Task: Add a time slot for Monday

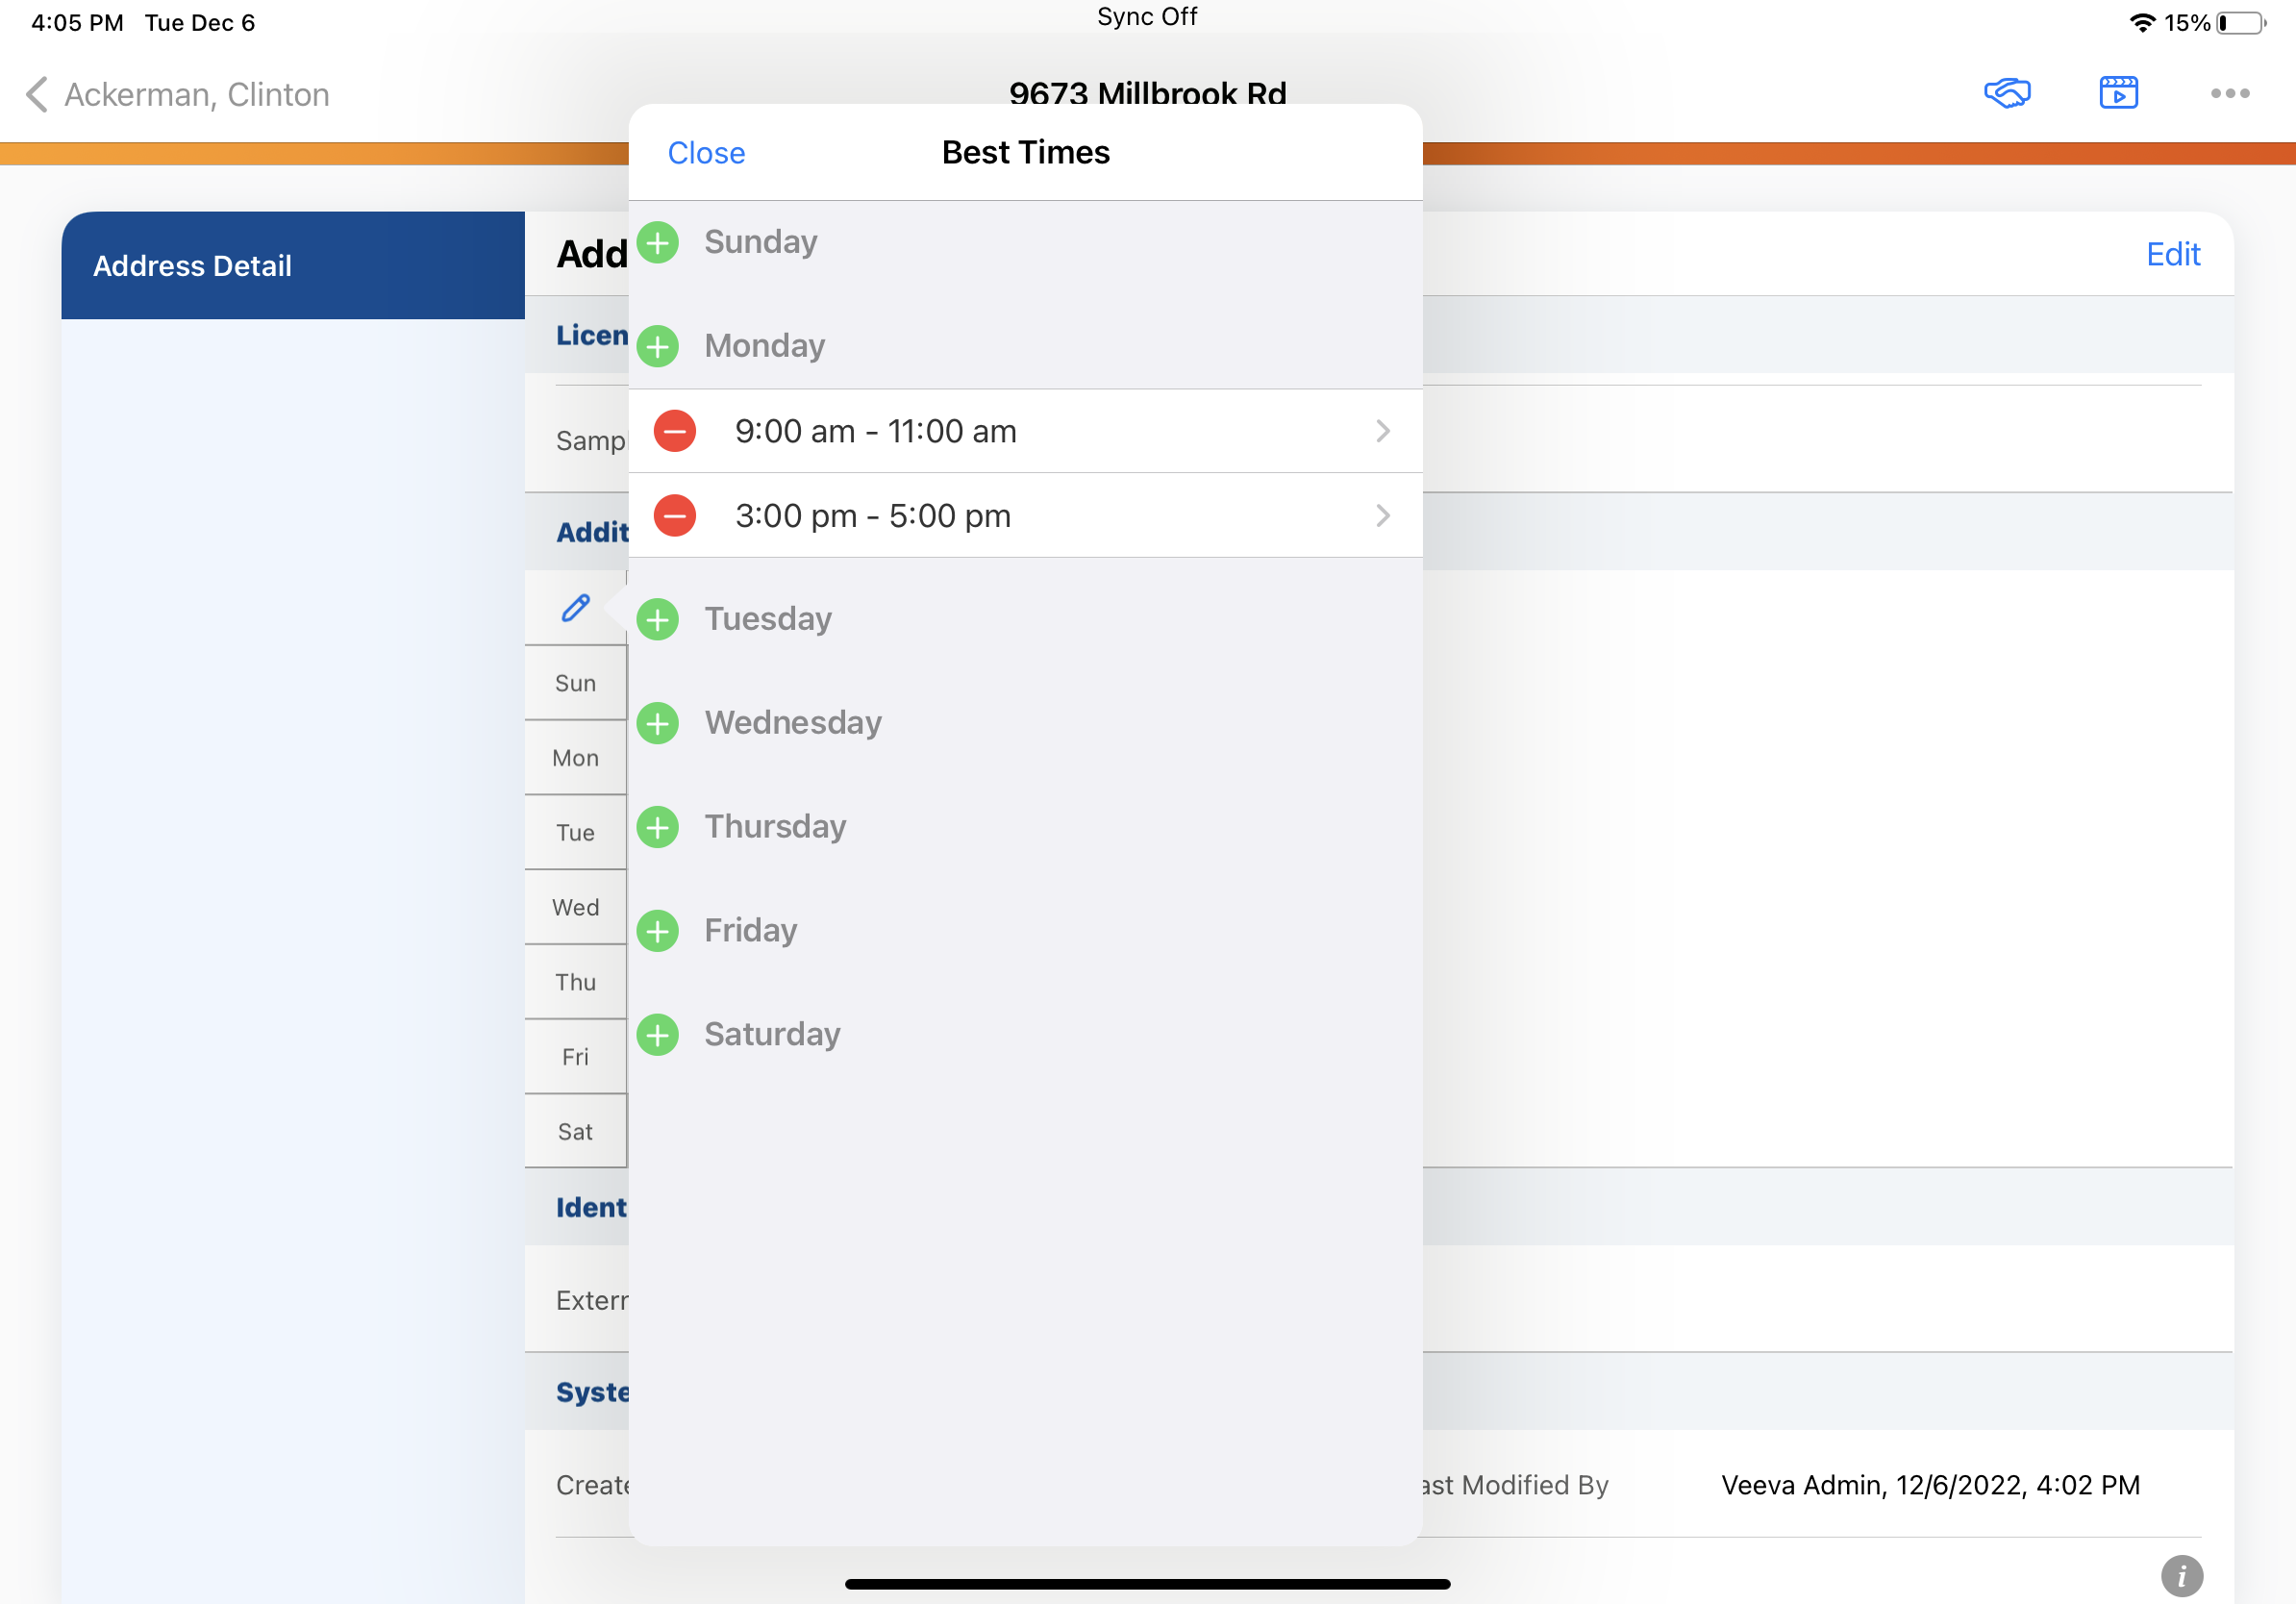Action: coord(658,347)
